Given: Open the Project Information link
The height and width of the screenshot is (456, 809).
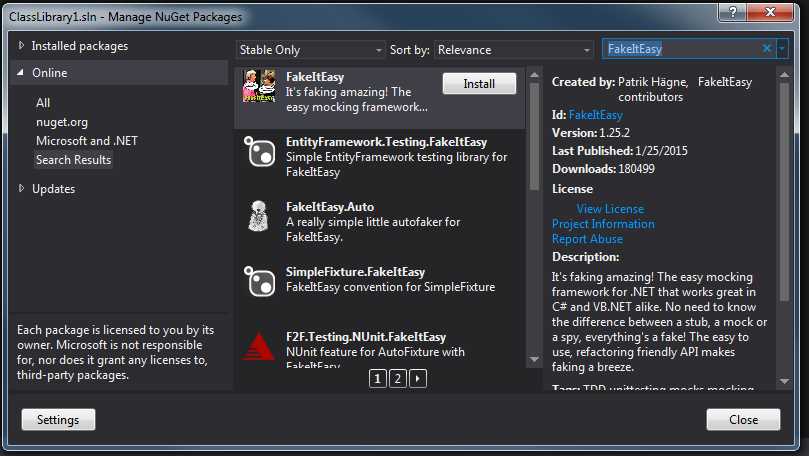Looking at the screenshot, I should [603, 224].
